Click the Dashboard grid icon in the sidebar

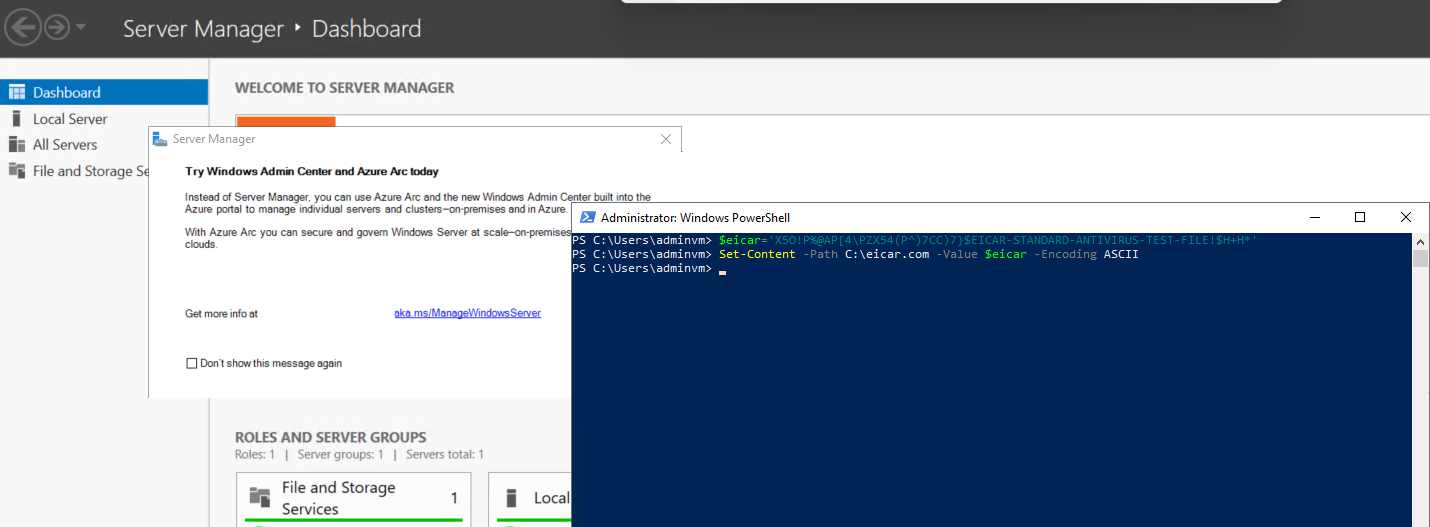16,92
